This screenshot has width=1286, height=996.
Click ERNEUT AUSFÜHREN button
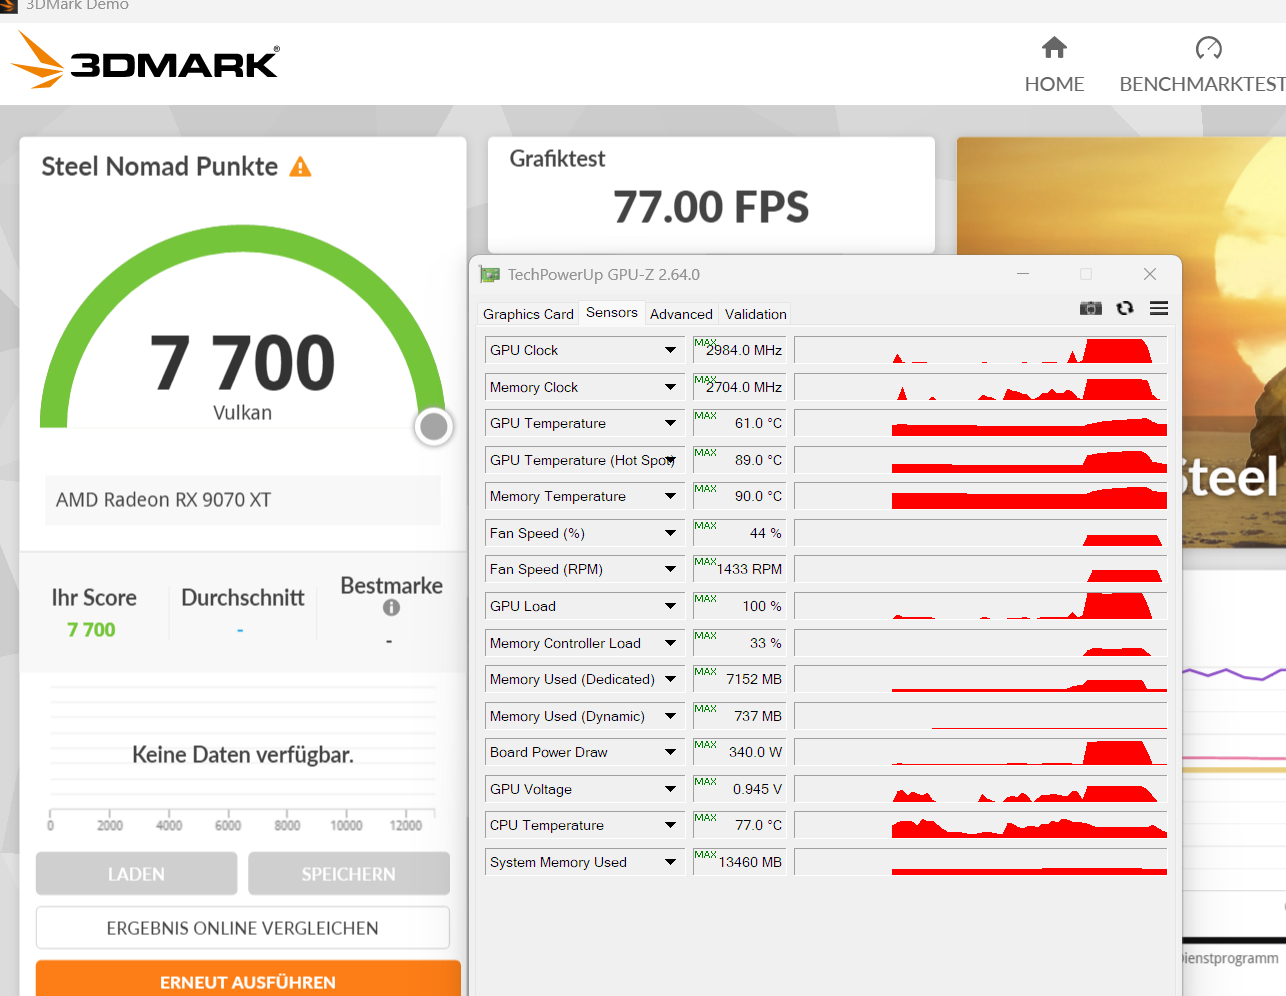[248, 979]
